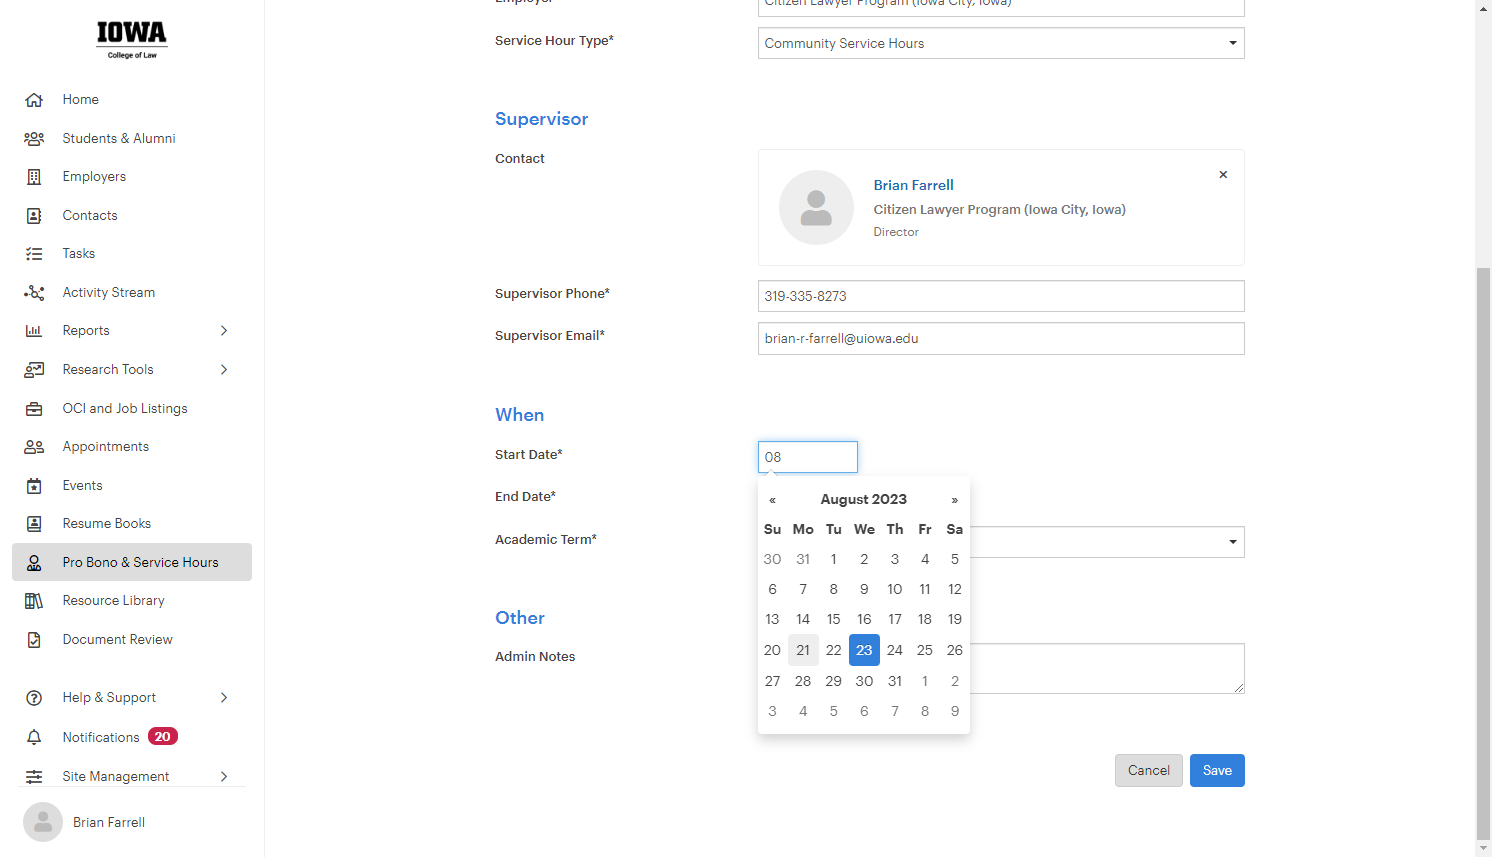This screenshot has height=857, width=1492.
Task: Click the Reports bar chart icon
Action: pos(34,331)
